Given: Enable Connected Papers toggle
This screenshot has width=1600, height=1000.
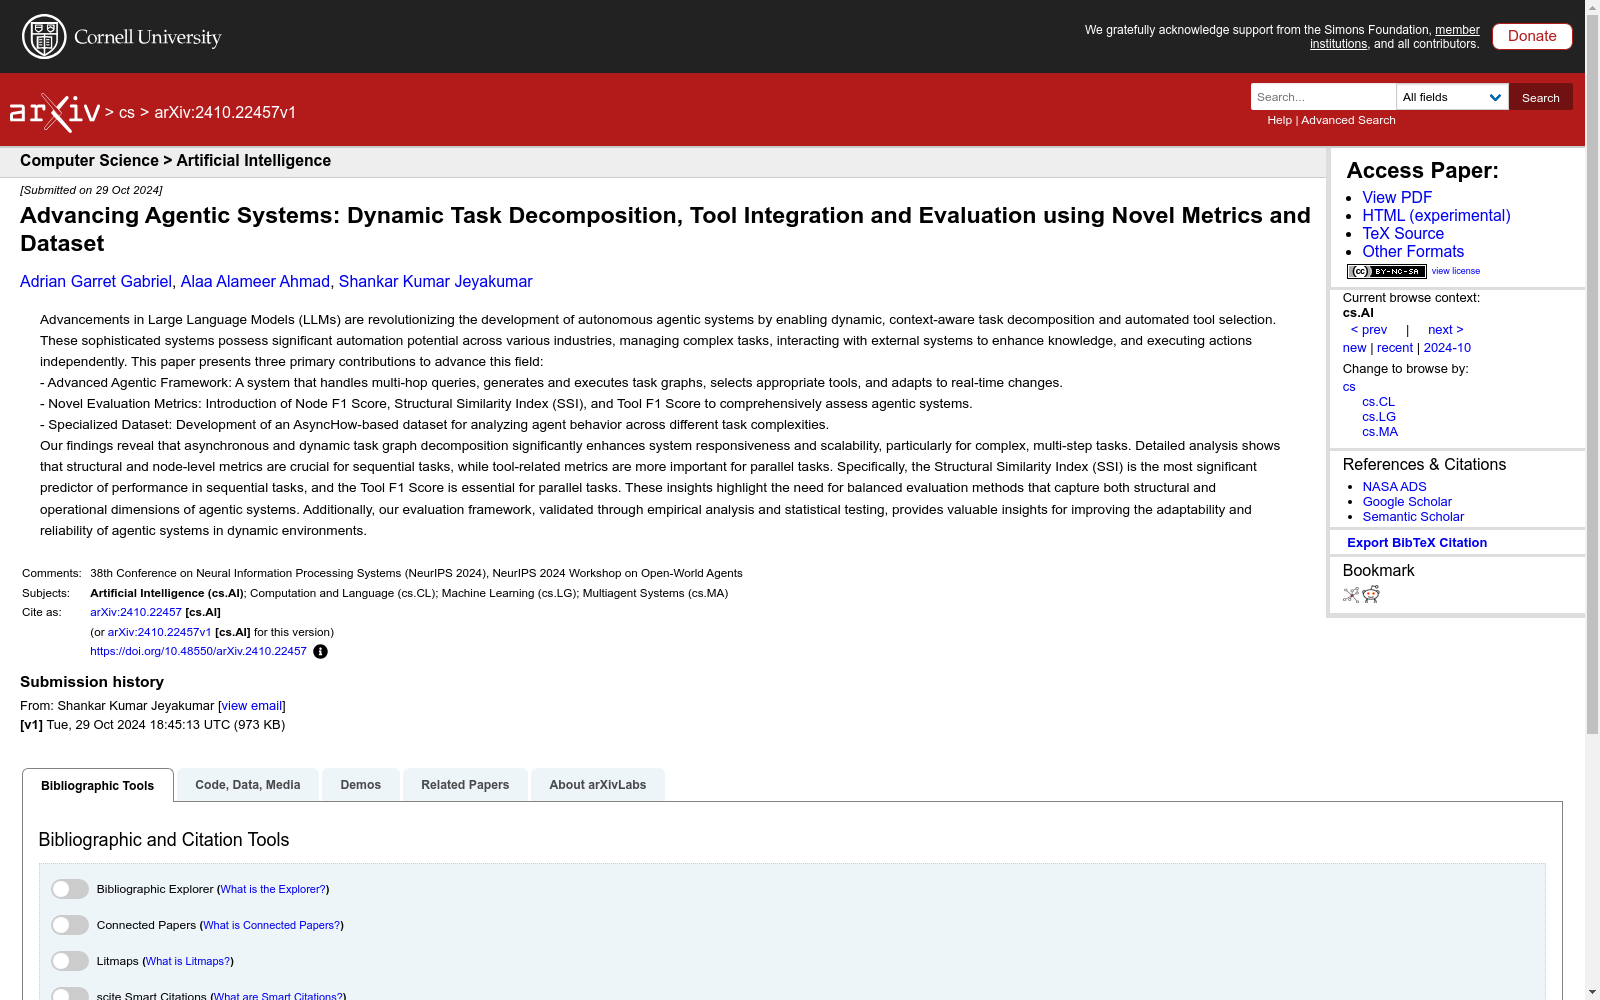Looking at the screenshot, I should click(x=70, y=925).
